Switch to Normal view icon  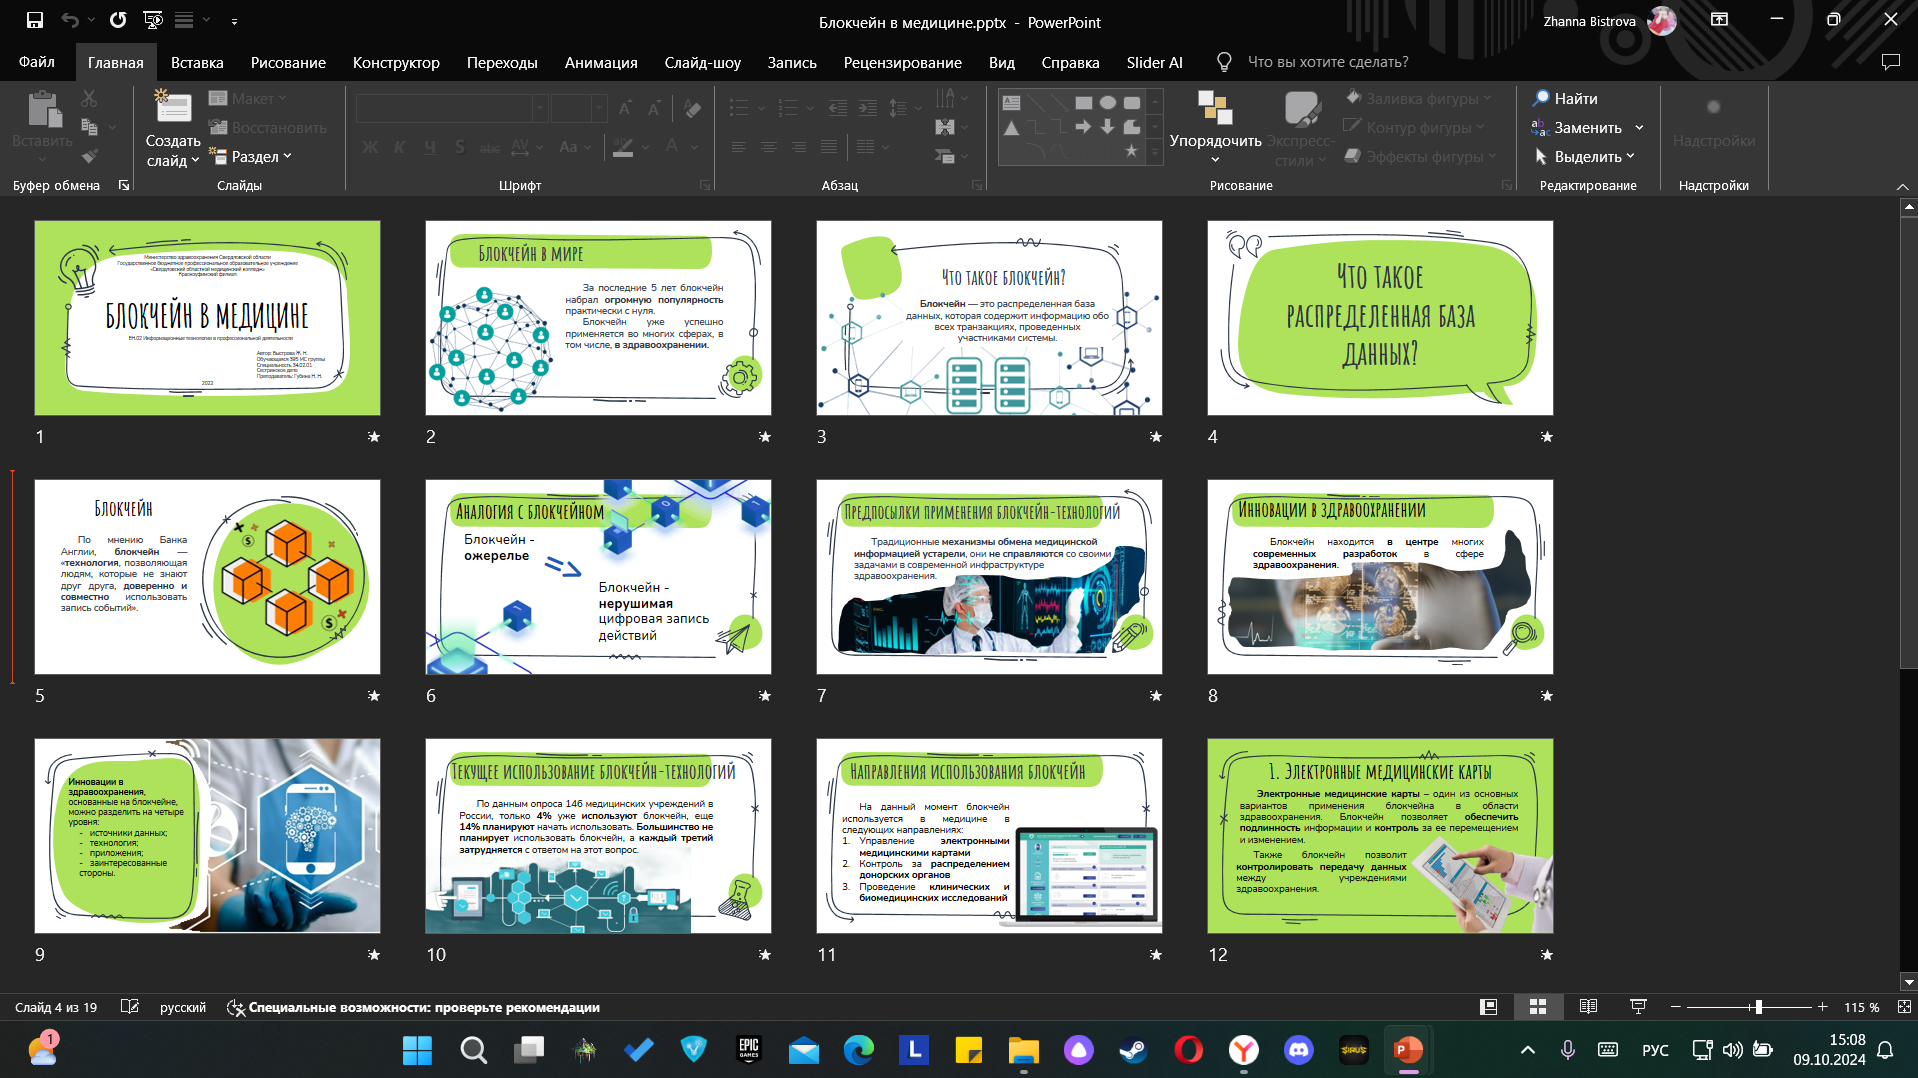tap(1488, 1007)
